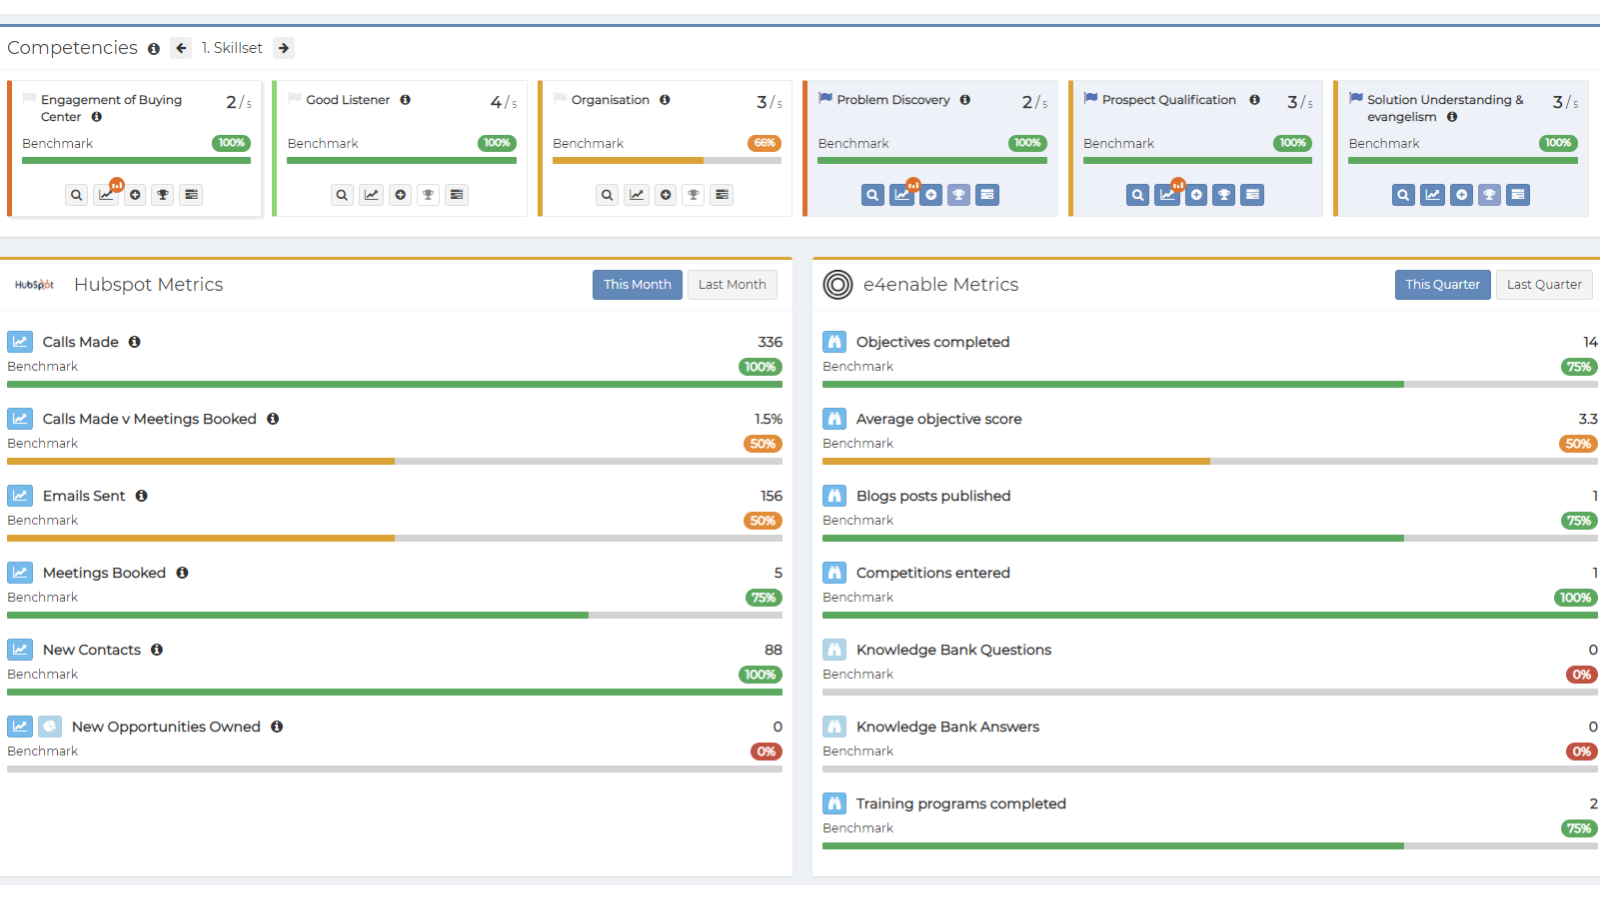Open info tooltip for Meetings Booked
Image resolution: width=1600 pixels, height=900 pixels.
click(181, 572)
